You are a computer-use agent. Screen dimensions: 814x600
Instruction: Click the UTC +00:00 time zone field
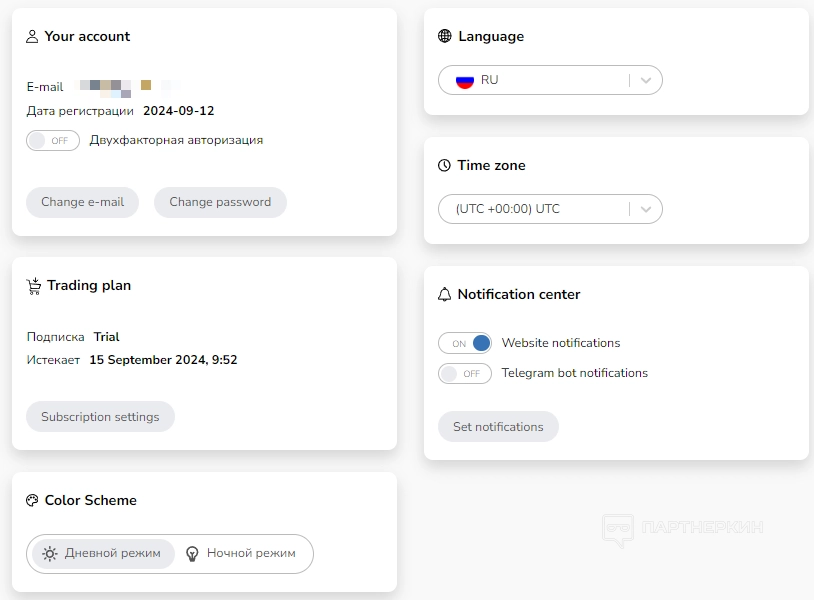tap(530, 209)
